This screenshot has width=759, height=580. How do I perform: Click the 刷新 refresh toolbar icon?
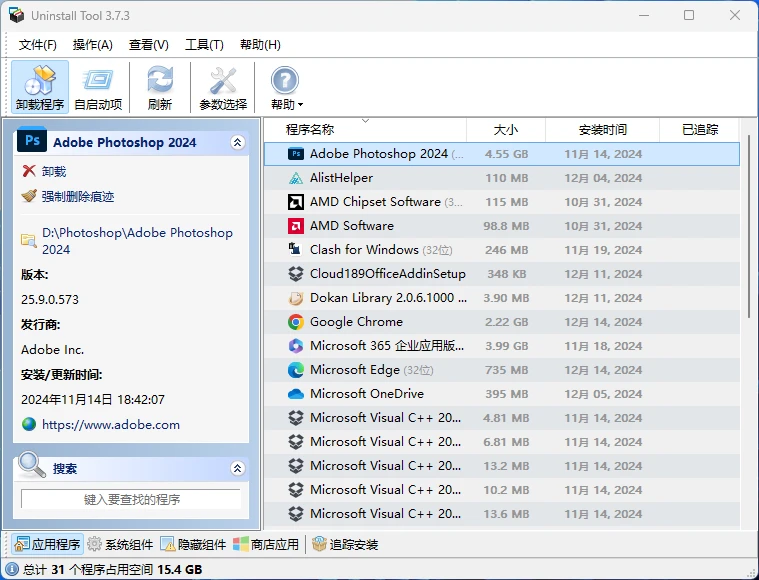point(160,80)
